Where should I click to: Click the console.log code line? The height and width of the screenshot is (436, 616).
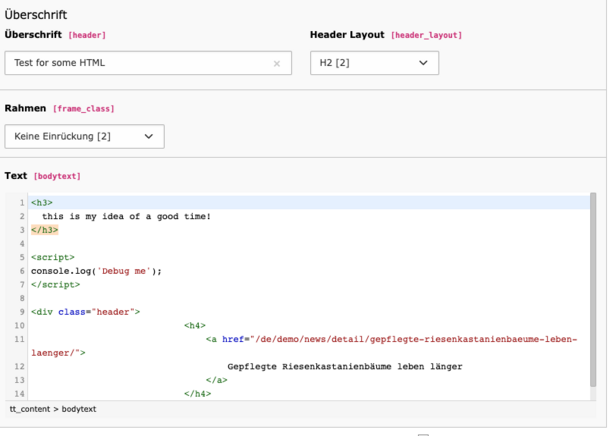[x=96, y=271]
